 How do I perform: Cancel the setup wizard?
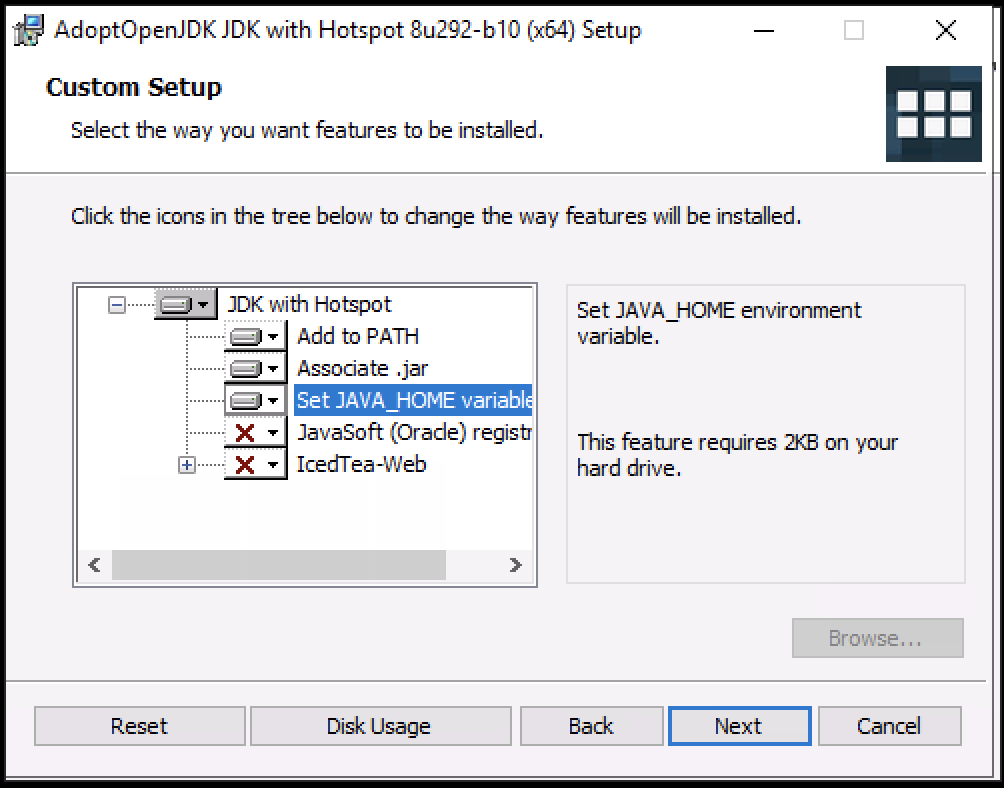[x=889, y=726]
